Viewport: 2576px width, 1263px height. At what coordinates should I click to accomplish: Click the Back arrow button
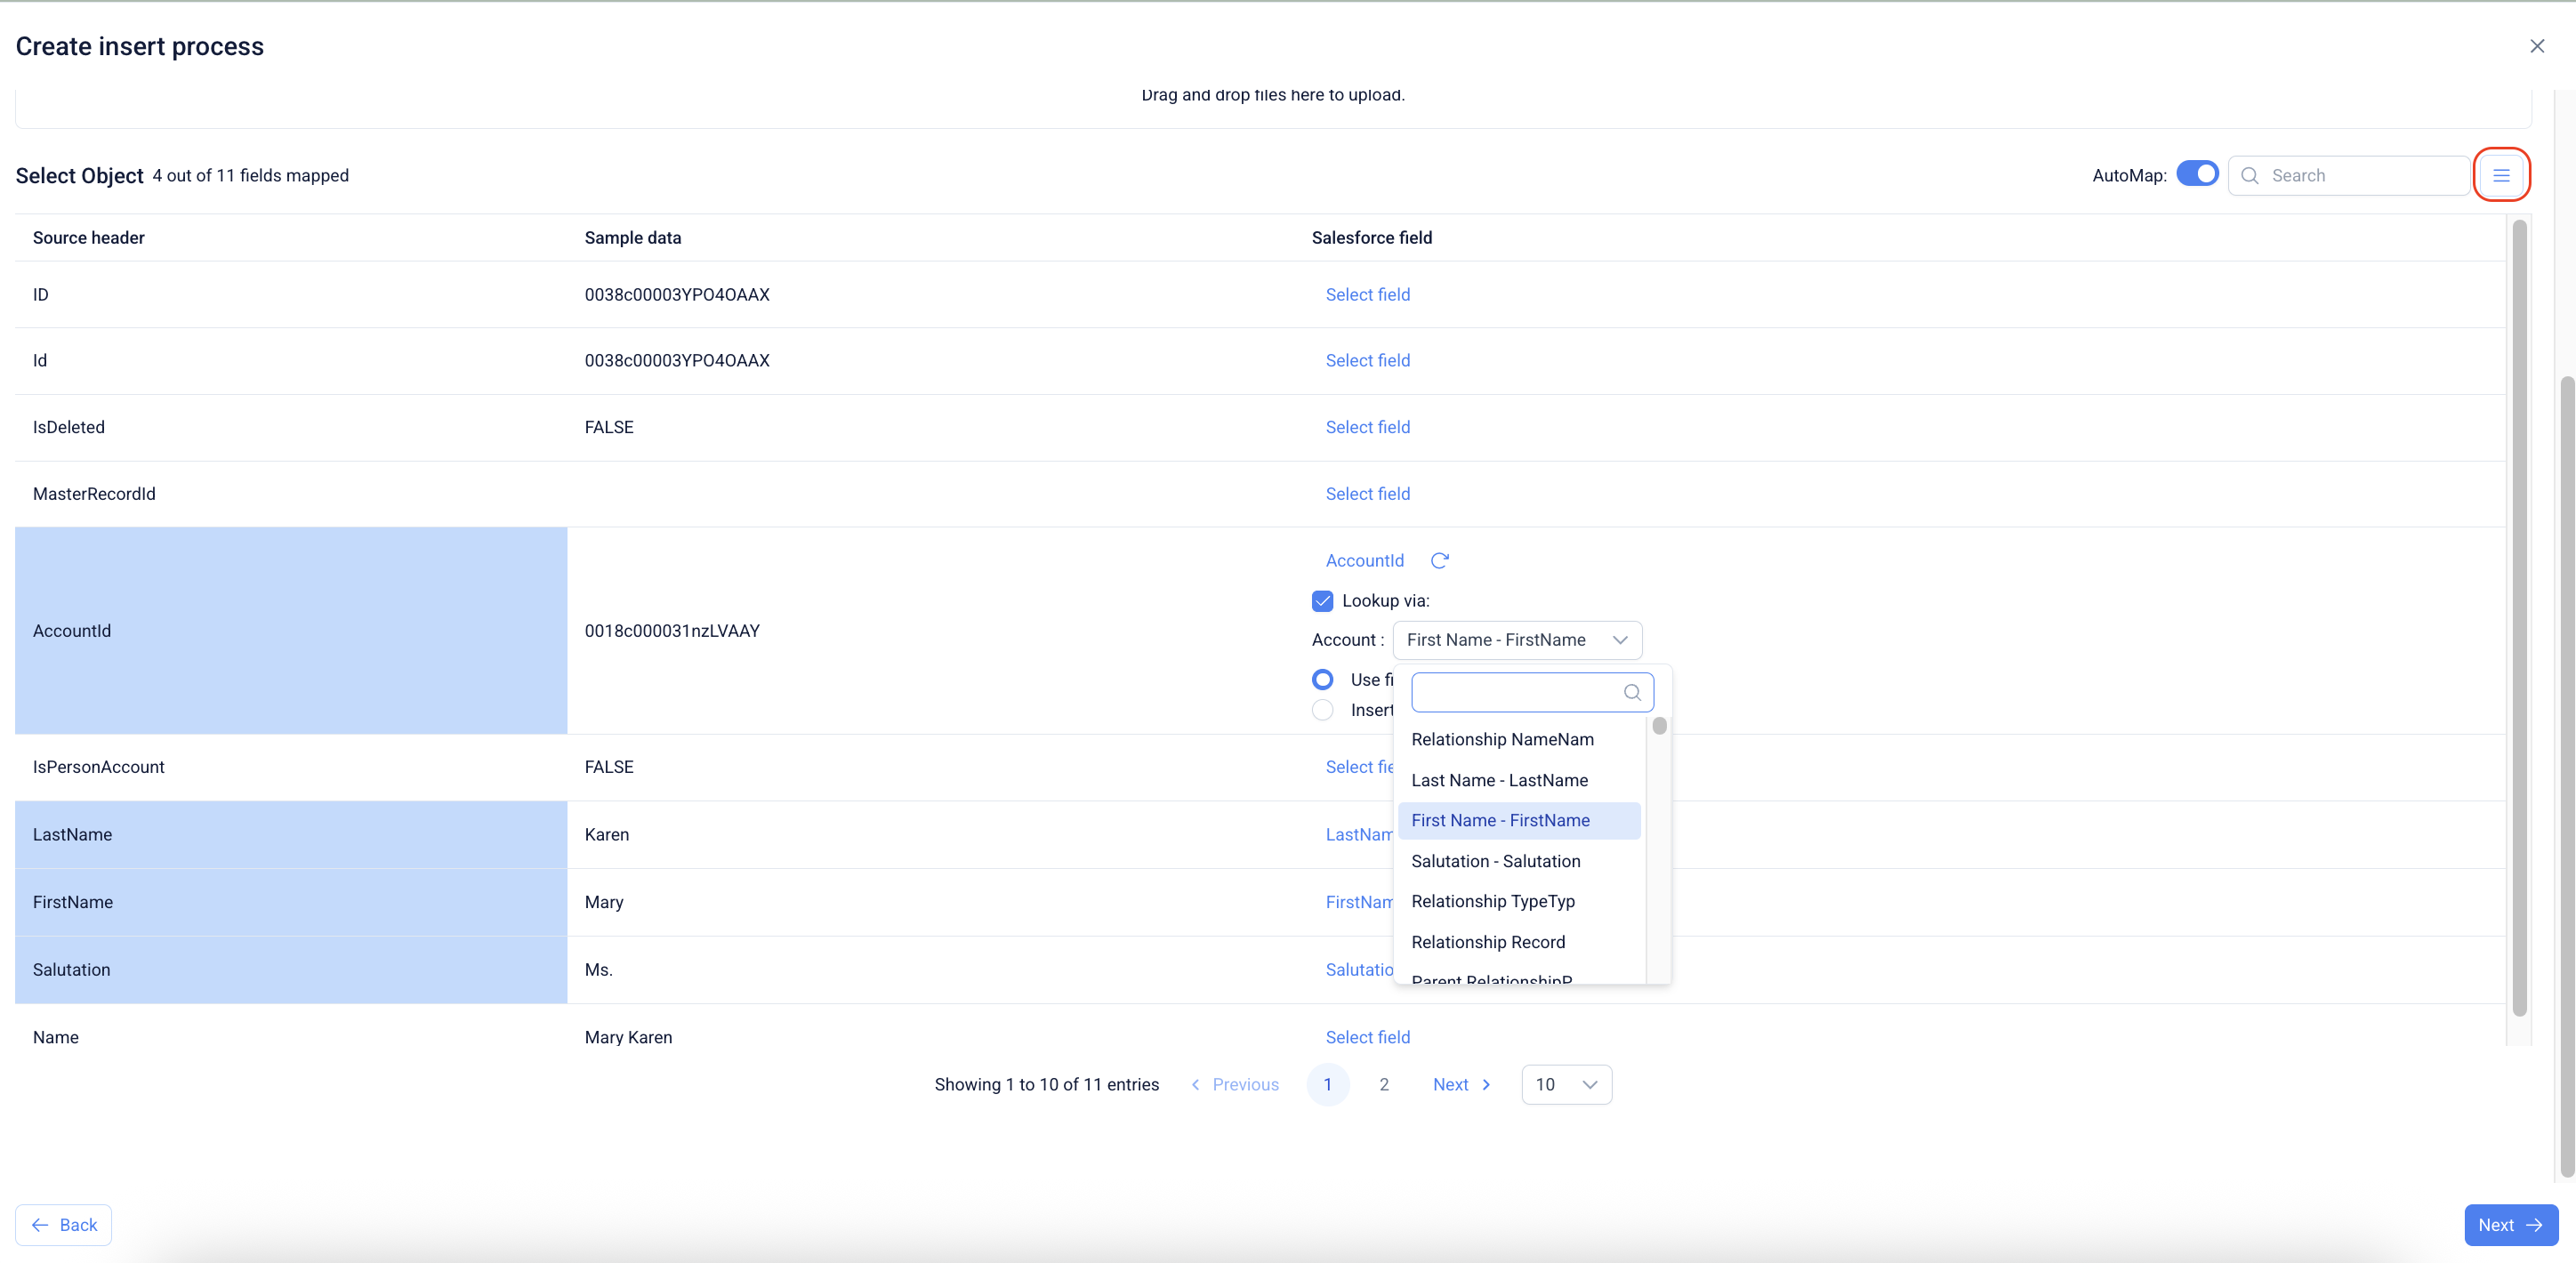[x=64, y=1224]
